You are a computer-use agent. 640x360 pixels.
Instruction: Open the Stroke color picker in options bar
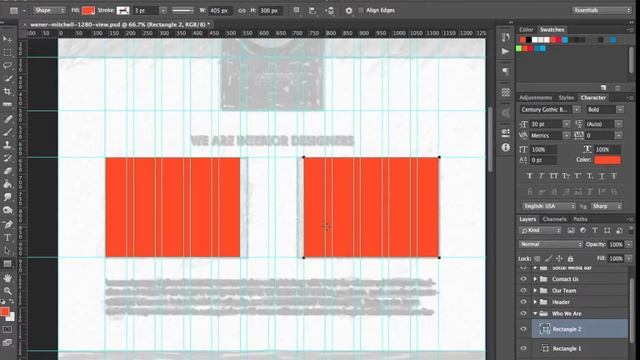point(123,11)
